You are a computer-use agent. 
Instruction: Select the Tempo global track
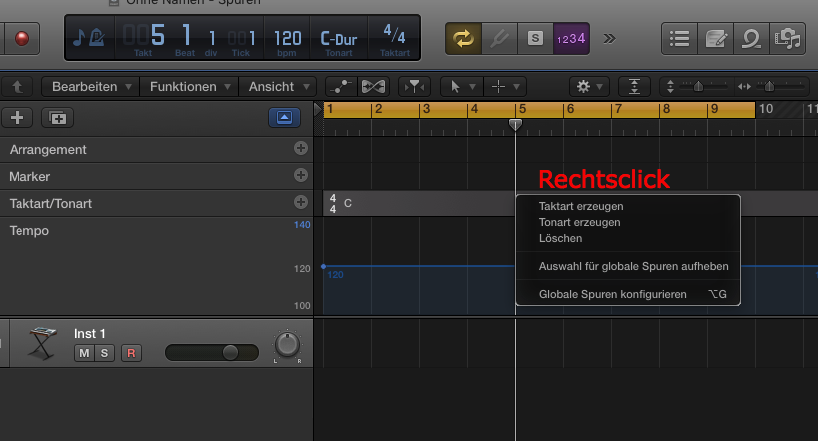click(x=157, y=266)
